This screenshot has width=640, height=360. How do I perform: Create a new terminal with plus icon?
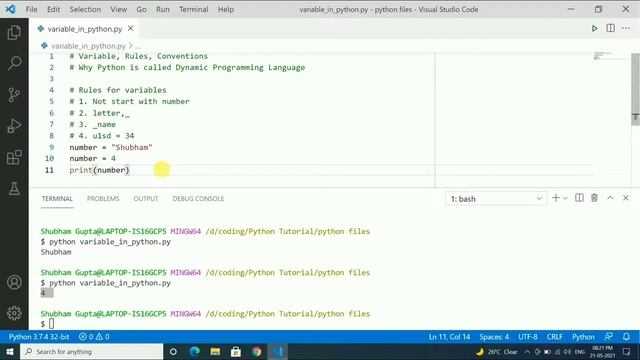(556, 198)
